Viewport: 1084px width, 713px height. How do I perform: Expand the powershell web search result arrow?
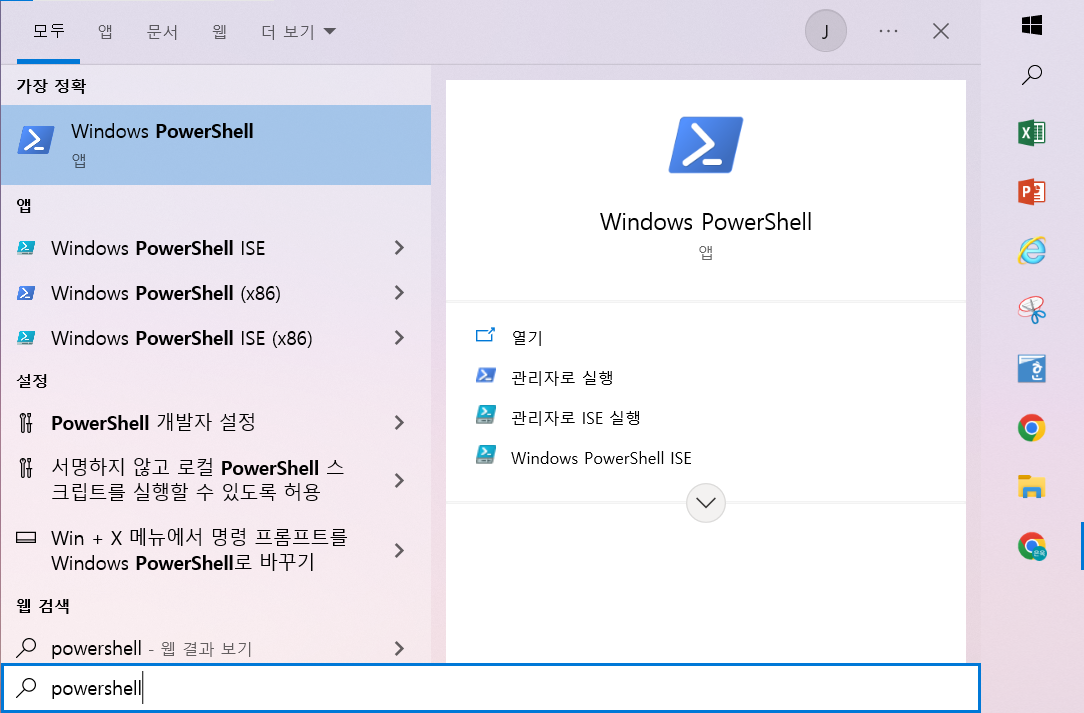click(x=399, y=648)
